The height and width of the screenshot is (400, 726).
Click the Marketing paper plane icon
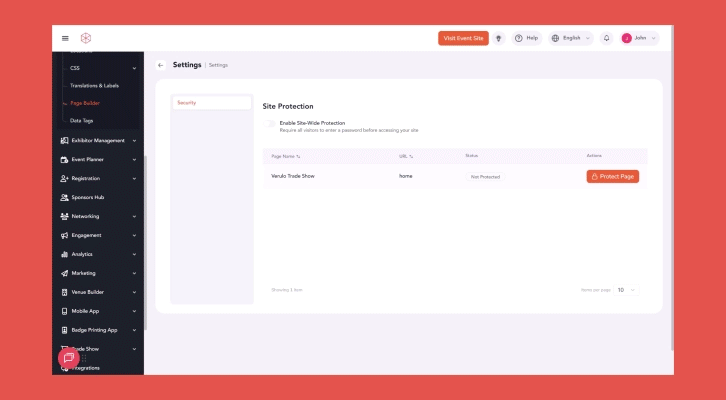64,274
